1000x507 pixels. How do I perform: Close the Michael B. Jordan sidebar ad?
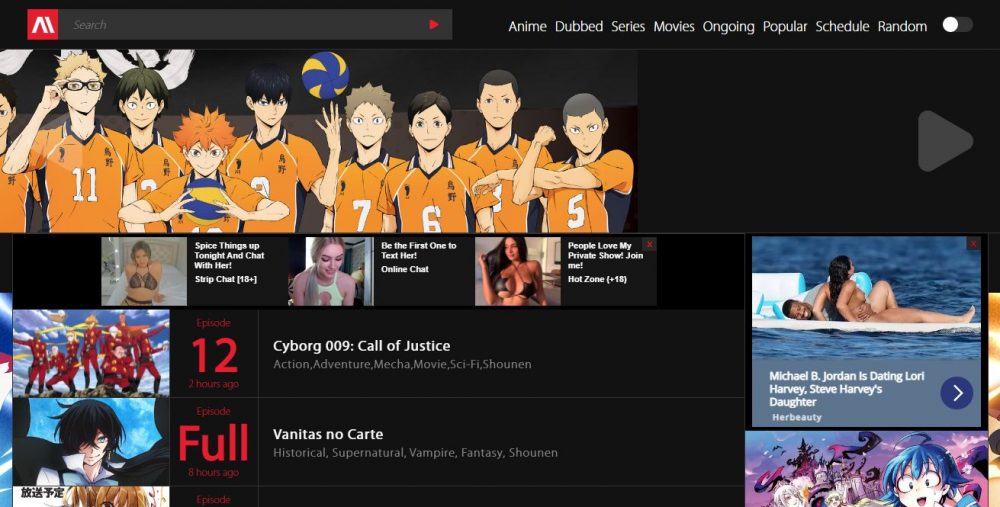(x=973, y=244)
